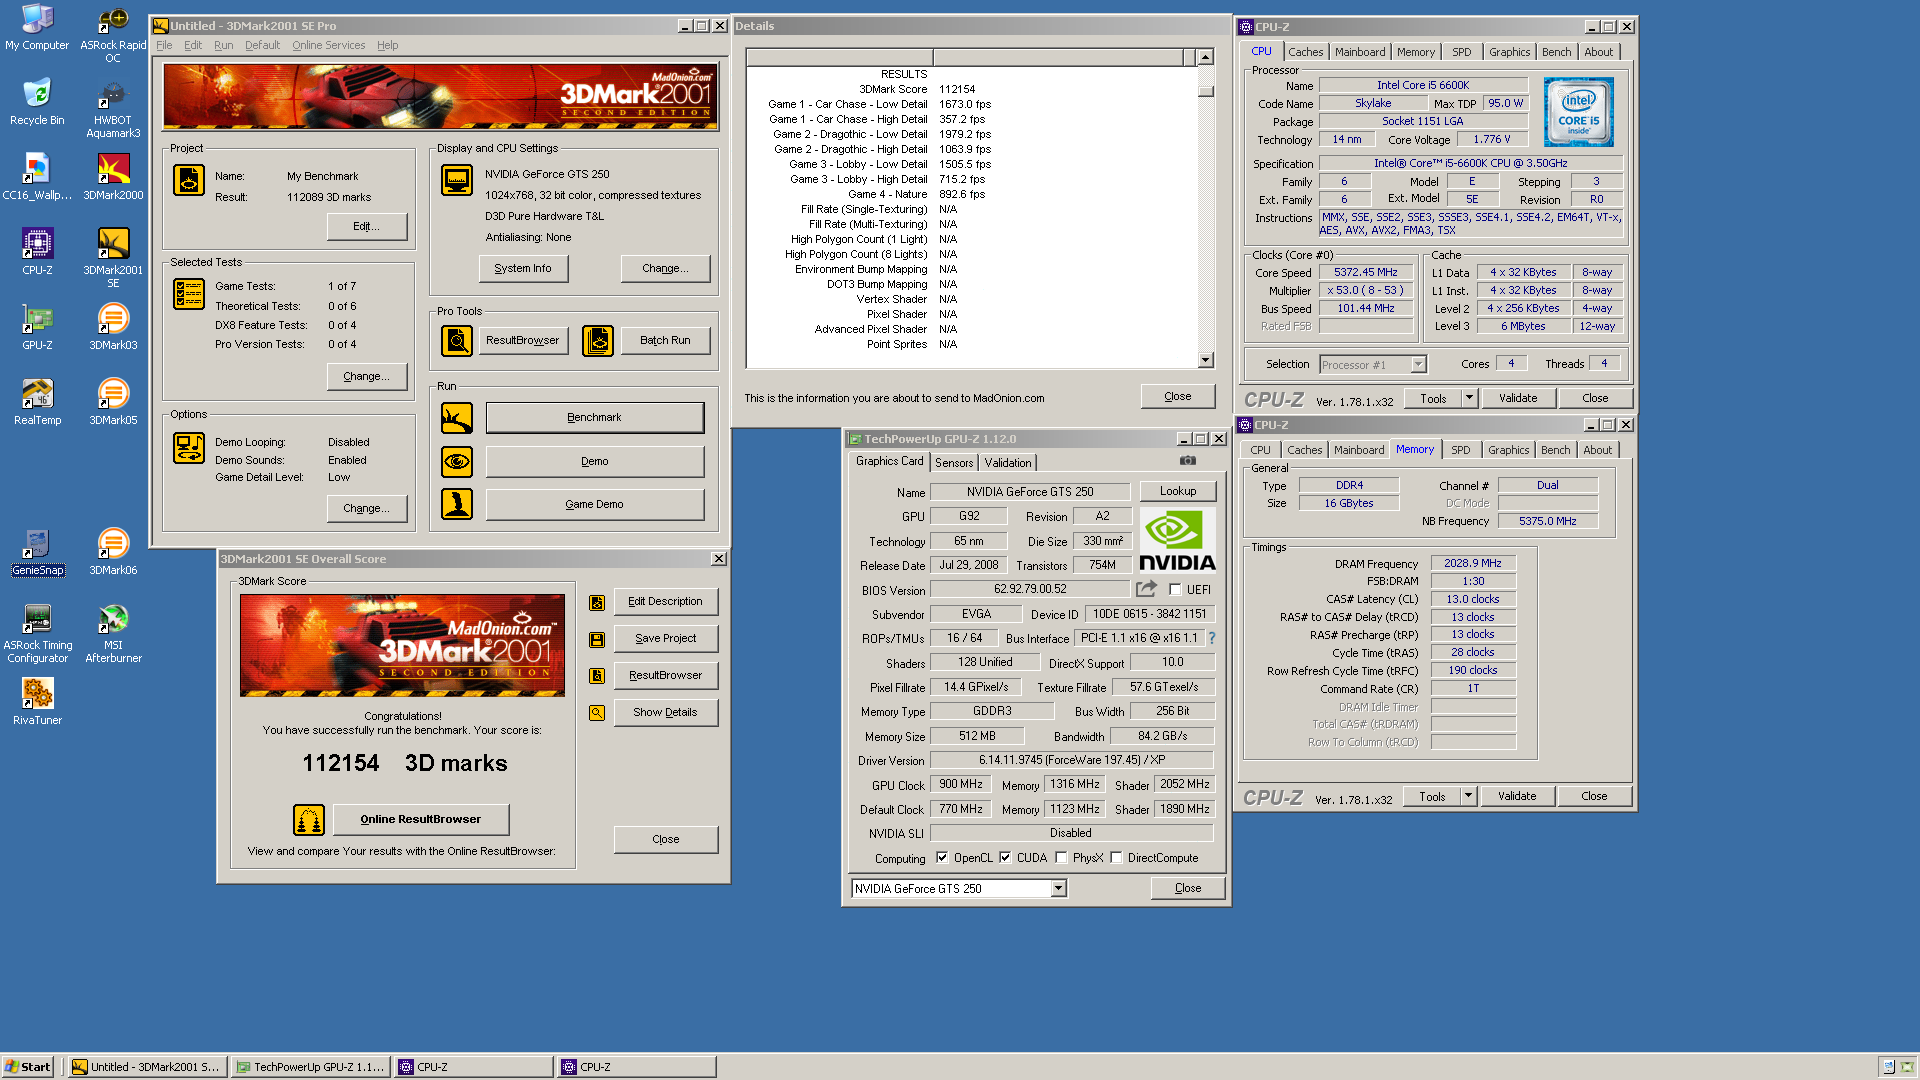Viewport: 1920px width, 1080px height.
Task: Open Processor #1 selection dropdown in CPU-Z
Action: (1418, 365)
